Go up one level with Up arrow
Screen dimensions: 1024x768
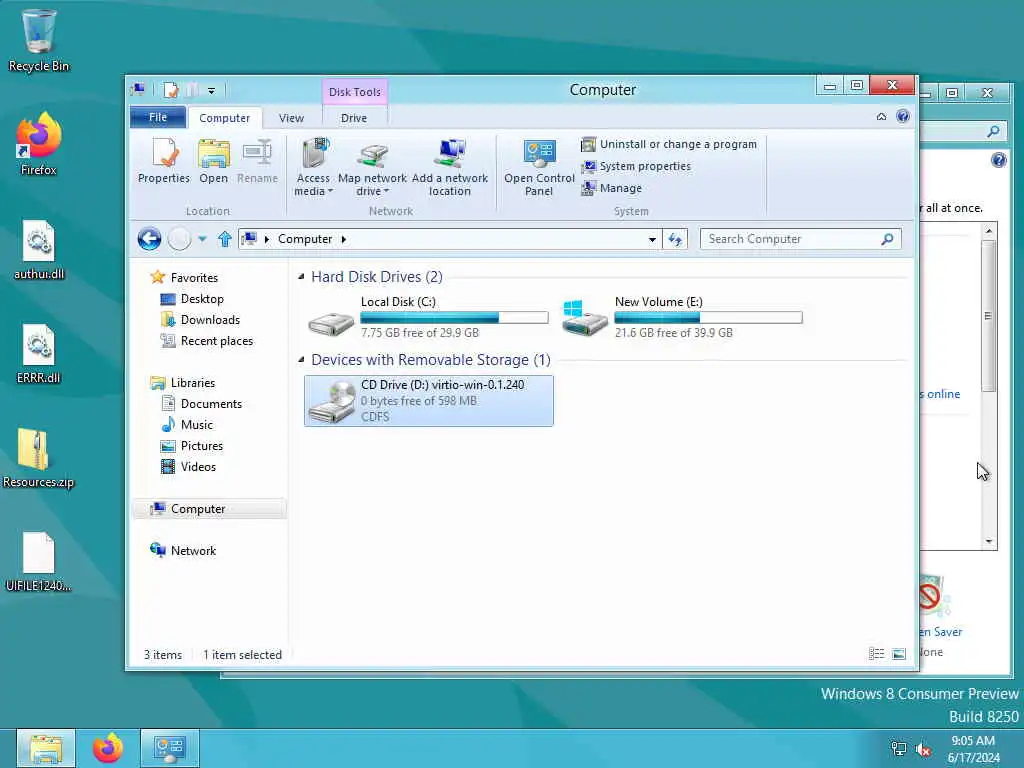coord(225,239)
